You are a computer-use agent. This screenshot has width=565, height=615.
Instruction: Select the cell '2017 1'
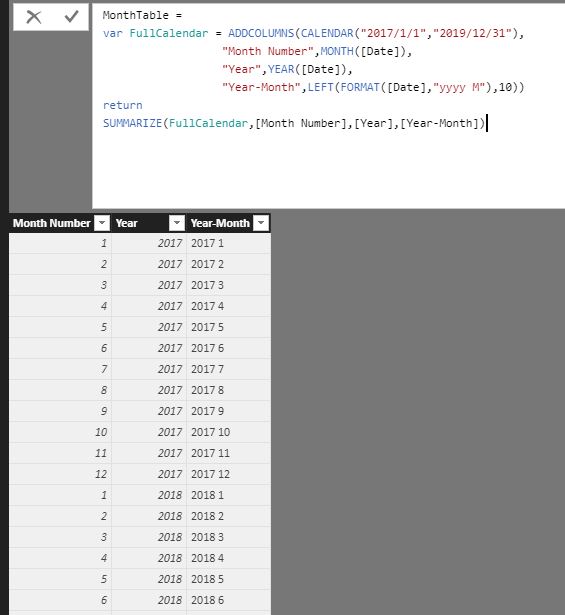point(228,243)
